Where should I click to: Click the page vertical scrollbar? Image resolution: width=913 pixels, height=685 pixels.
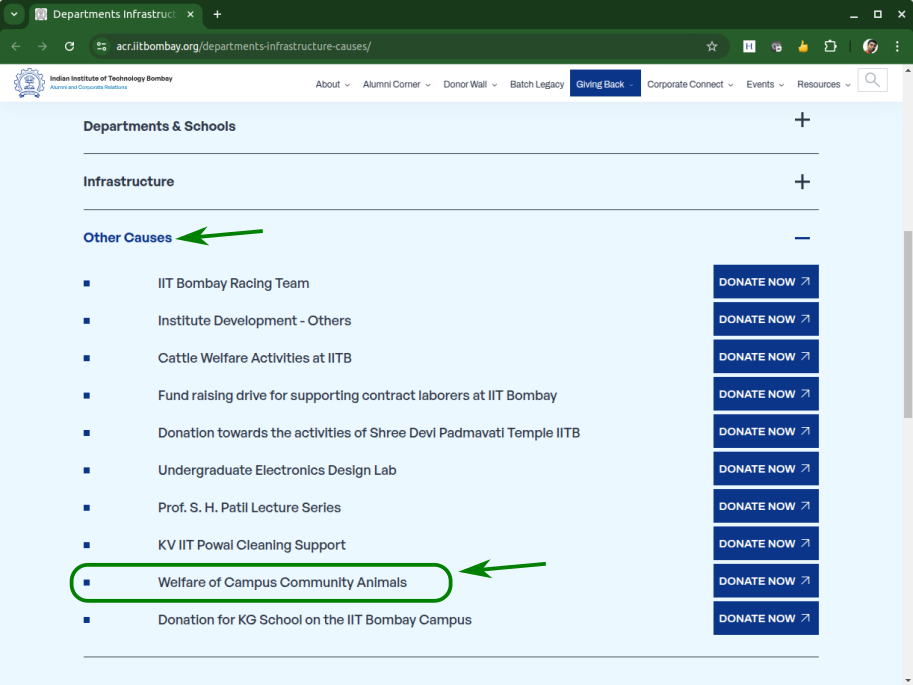tap(907, 320)
